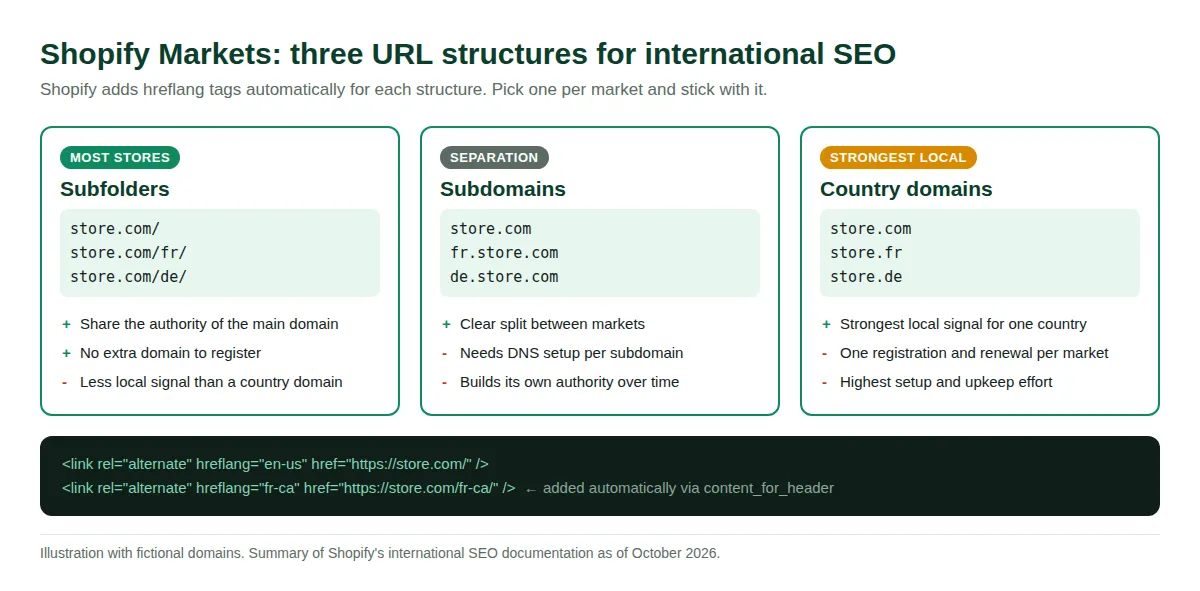Image resolution: width=1200 pixels, height=591 pixels.
Task: Click 'Share the authority of the main domain'
Action: pos(209,324)
